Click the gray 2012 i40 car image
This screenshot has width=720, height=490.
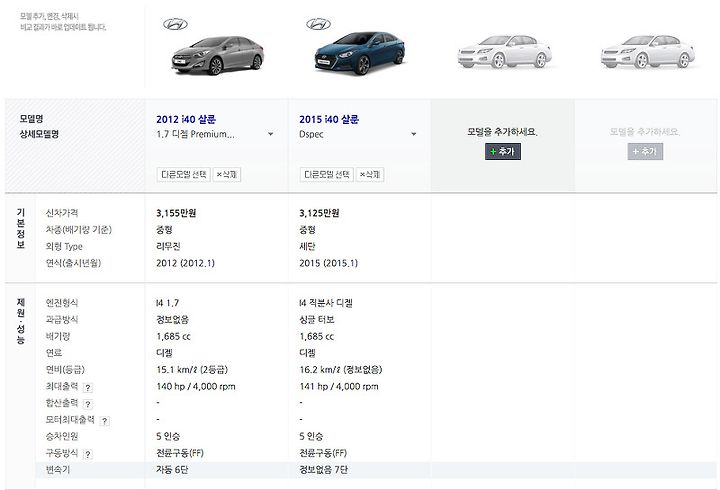coord(217,56)
